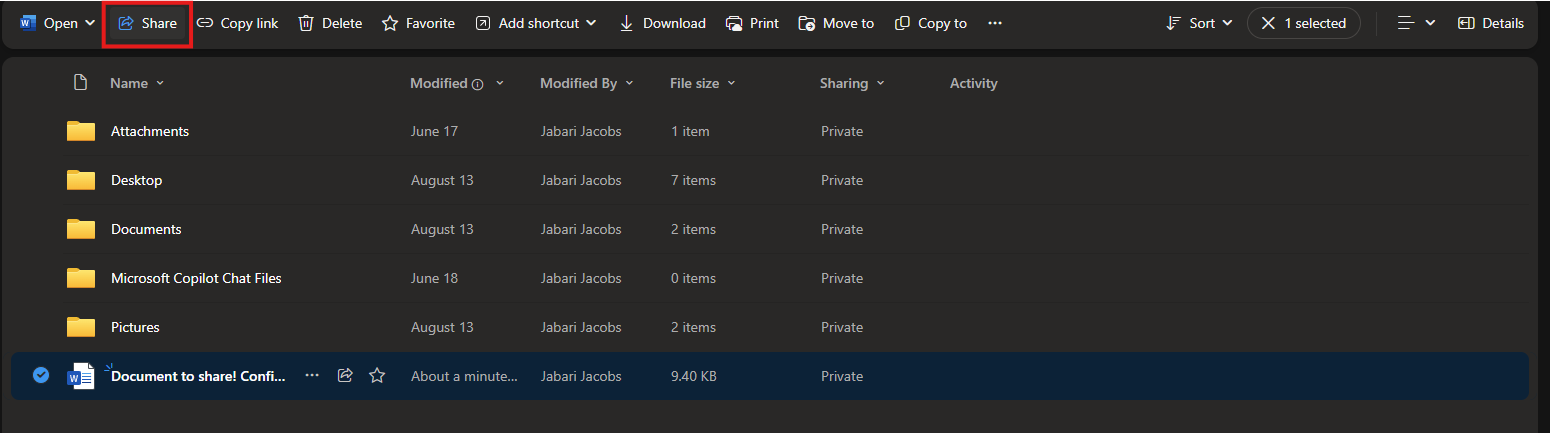Image resolution: width=1550 pixels, height=433 pixels.
Task: Click Copy to in the toolbar
Action: coord(930,23)
